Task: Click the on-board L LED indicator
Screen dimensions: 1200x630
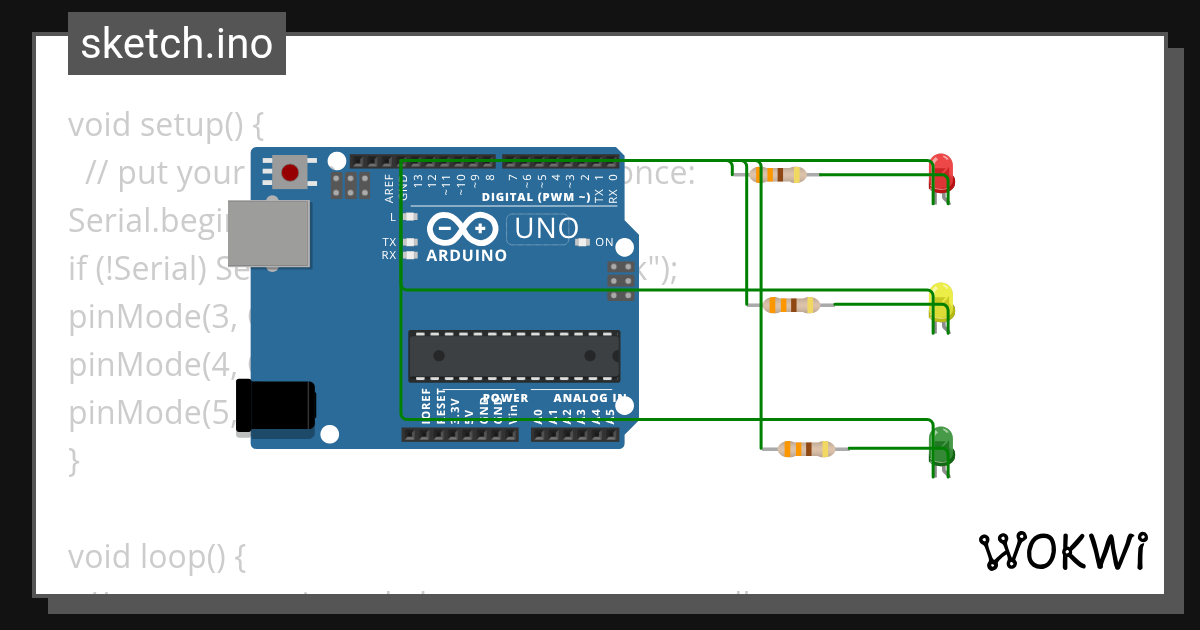Action: pos(409,215)
